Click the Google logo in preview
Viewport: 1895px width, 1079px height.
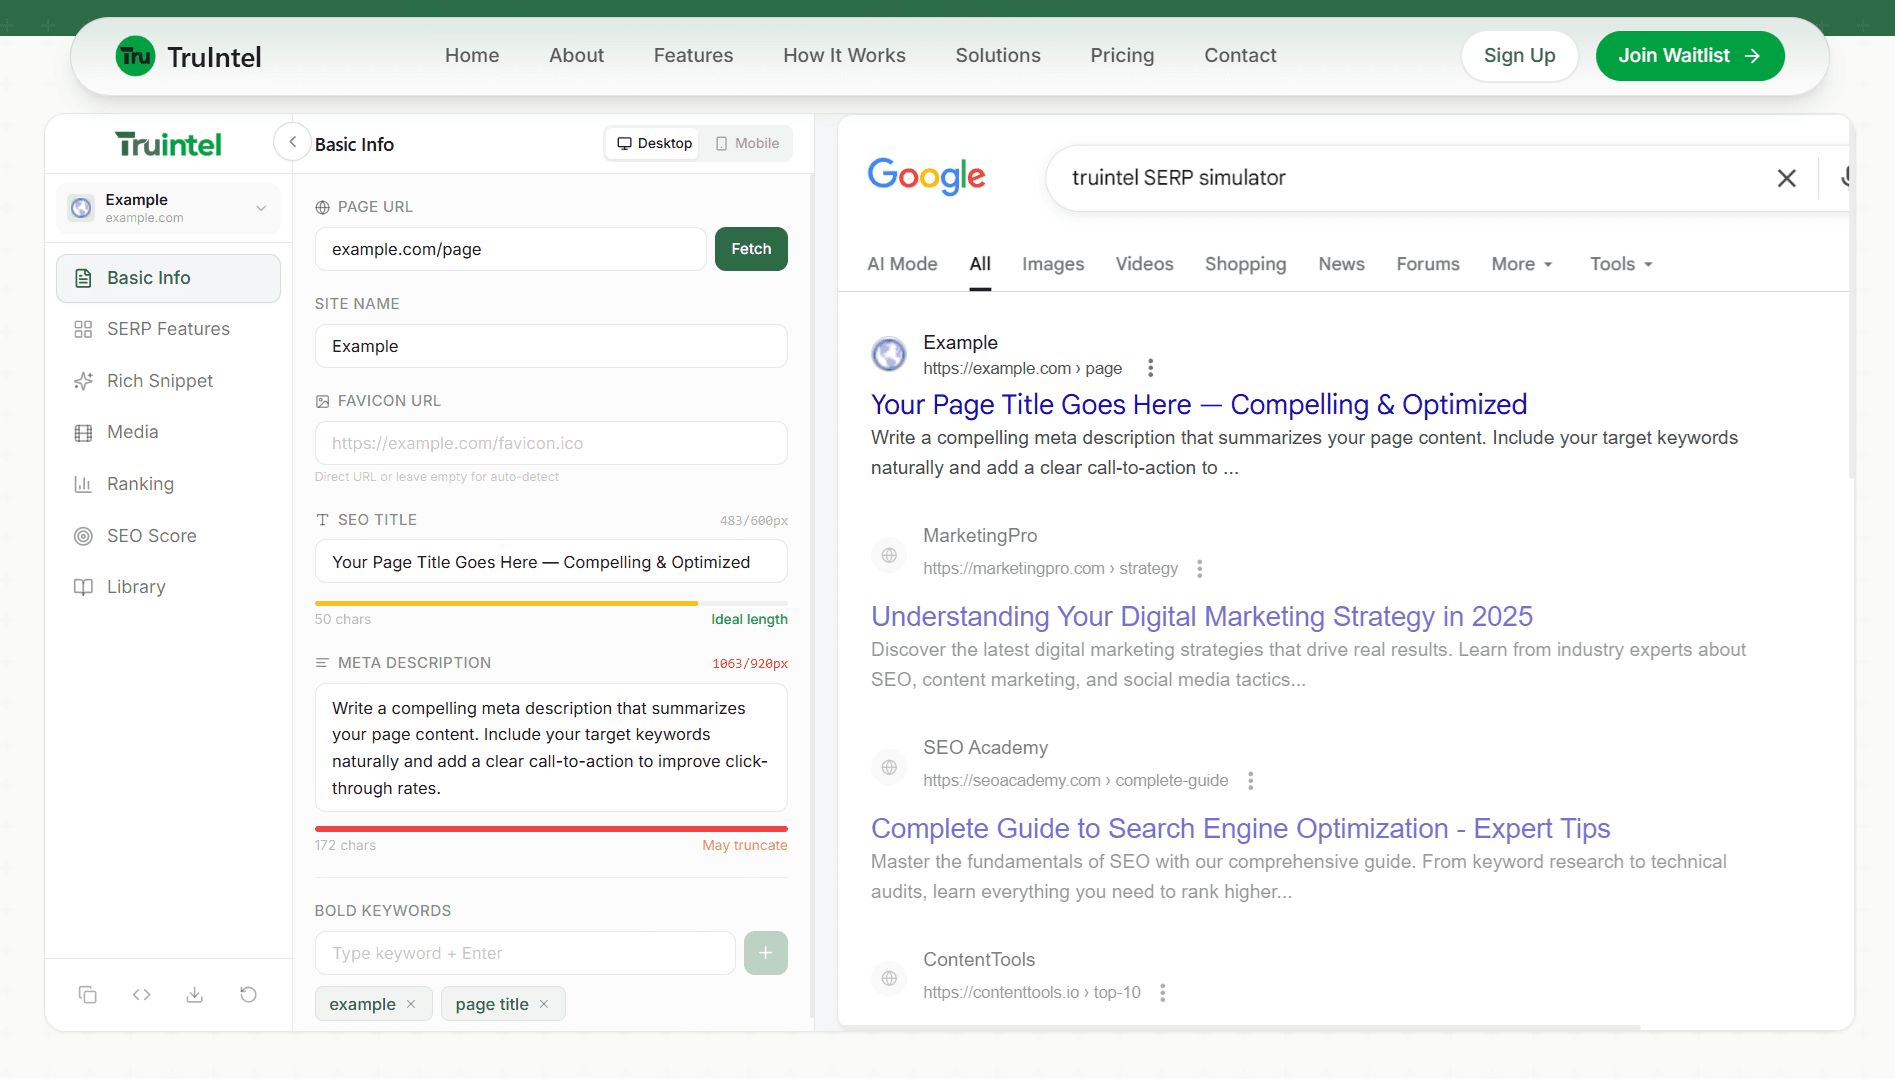[926, 177]
